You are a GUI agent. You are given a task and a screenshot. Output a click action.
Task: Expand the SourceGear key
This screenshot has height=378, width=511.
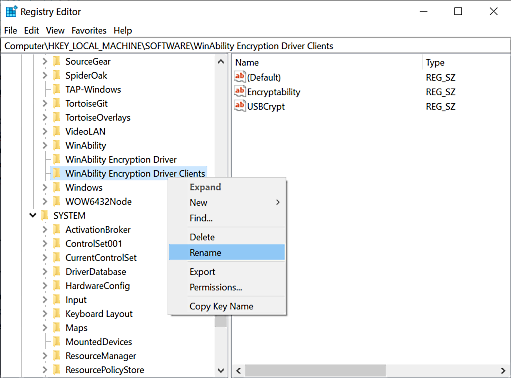point(45,61)
